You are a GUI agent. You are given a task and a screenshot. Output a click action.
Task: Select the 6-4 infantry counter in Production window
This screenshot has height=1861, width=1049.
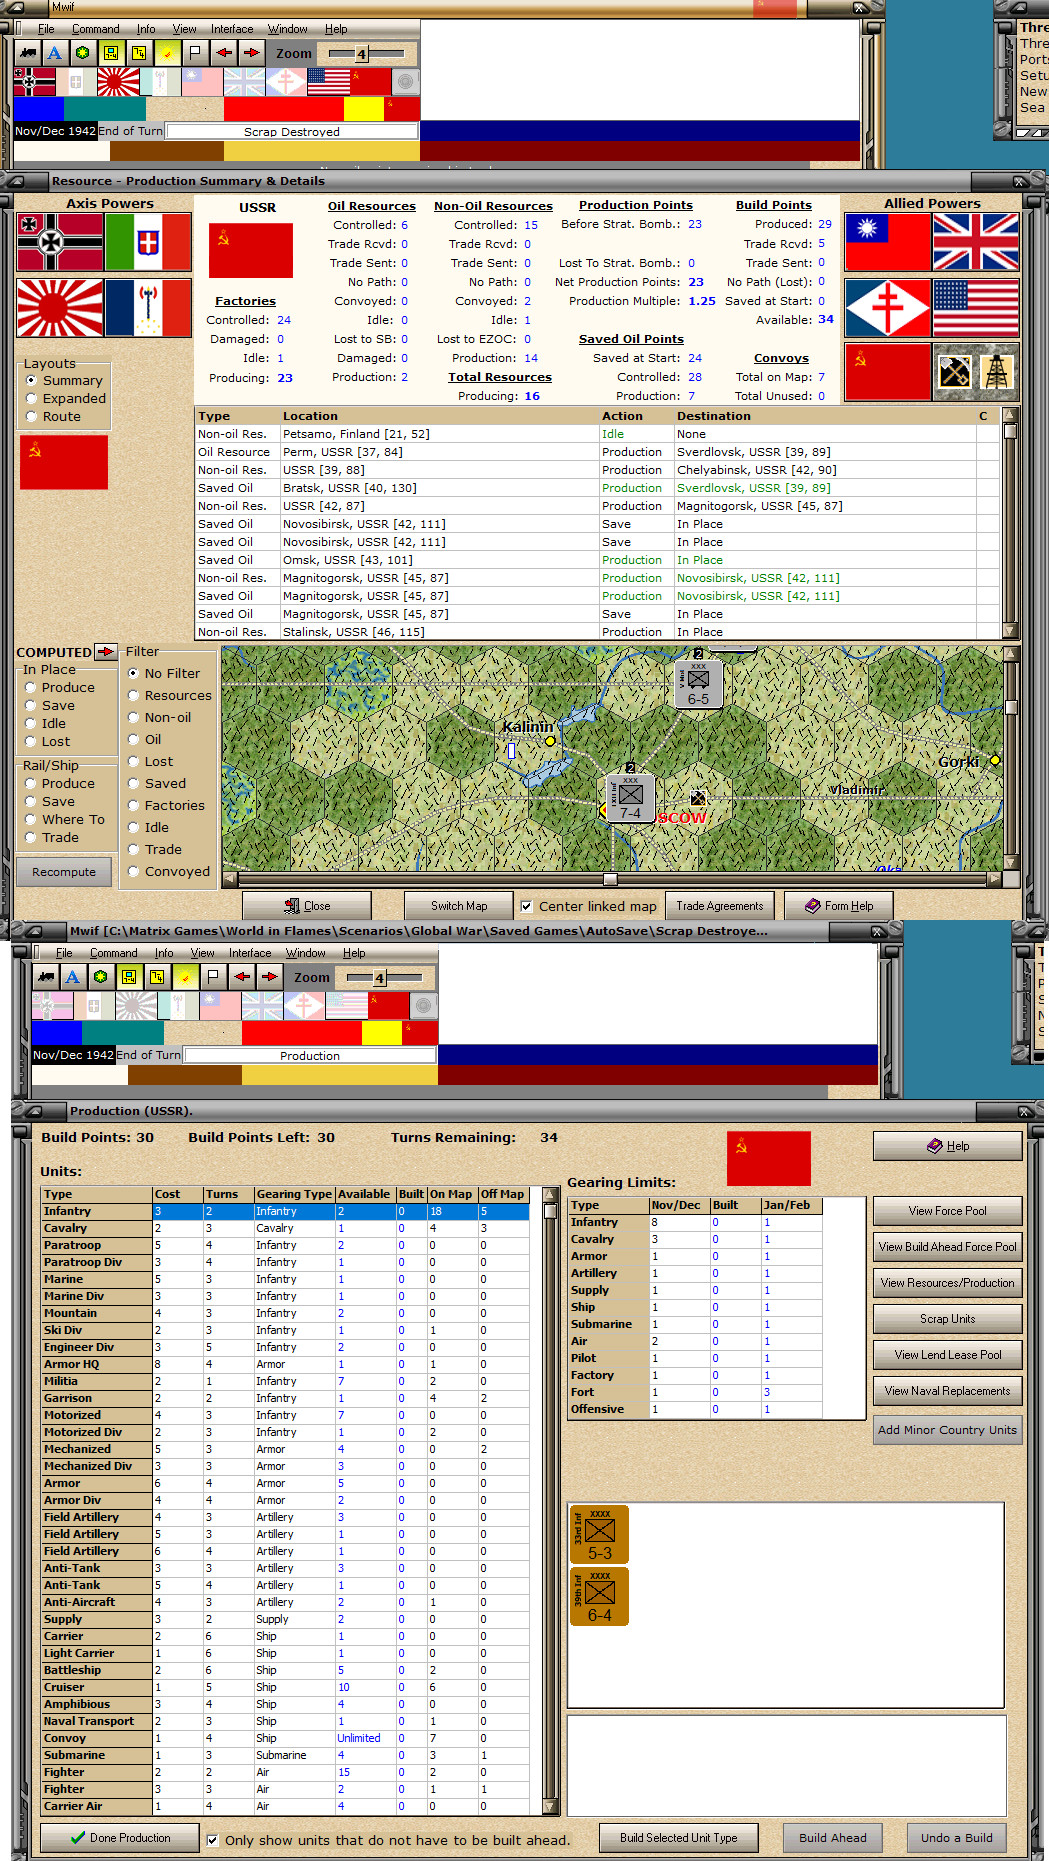tap(599, 1597)
